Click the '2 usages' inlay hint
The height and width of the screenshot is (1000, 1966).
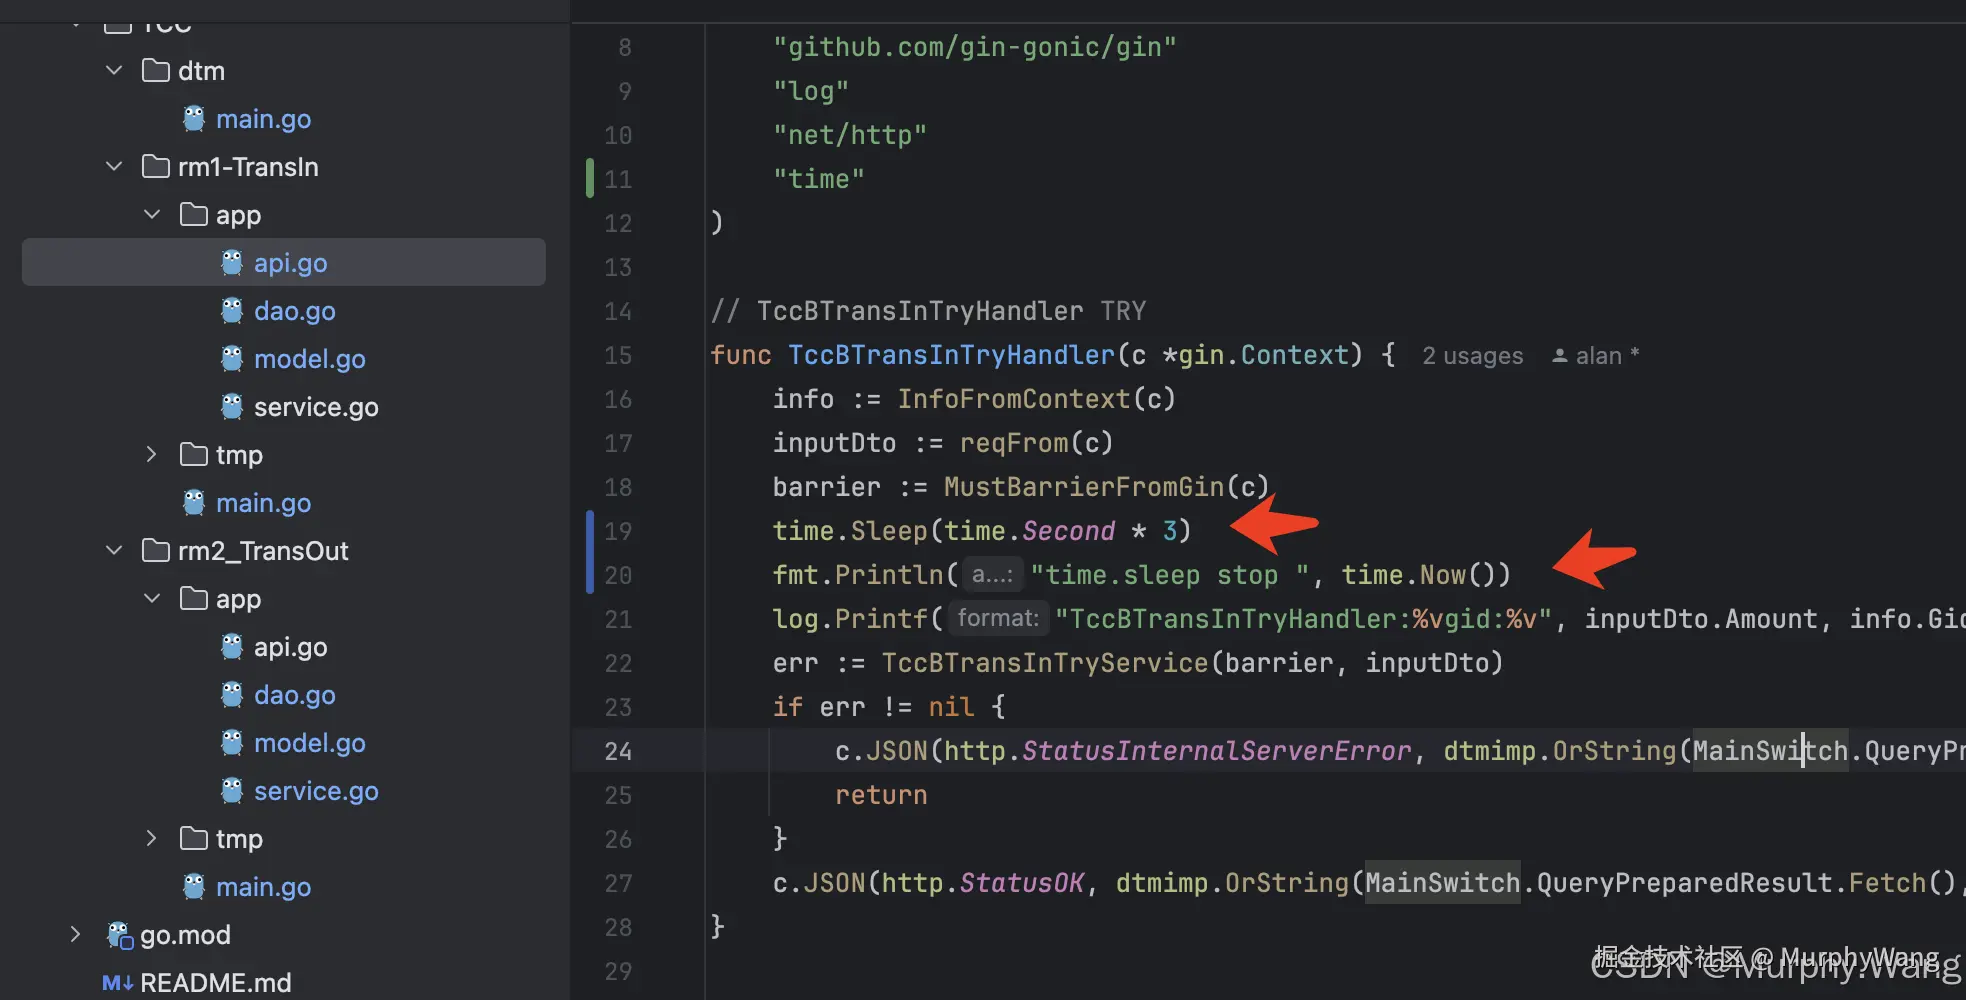pos(1472,356)
